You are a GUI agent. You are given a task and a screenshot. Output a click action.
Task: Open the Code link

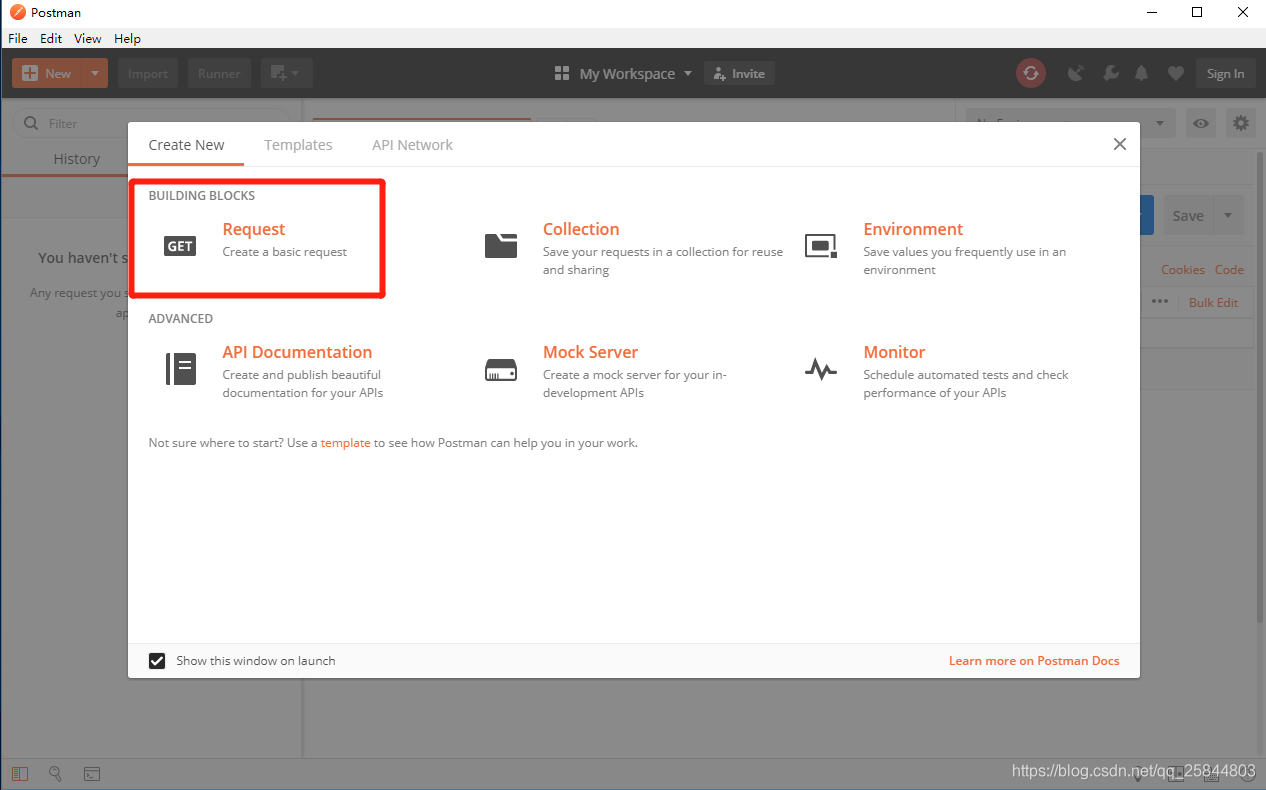(1229, 270)
